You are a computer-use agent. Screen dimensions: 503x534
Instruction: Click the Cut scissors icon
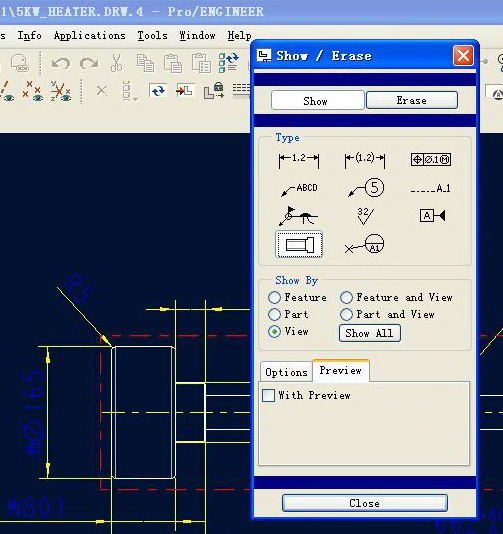tap(116, 63)
